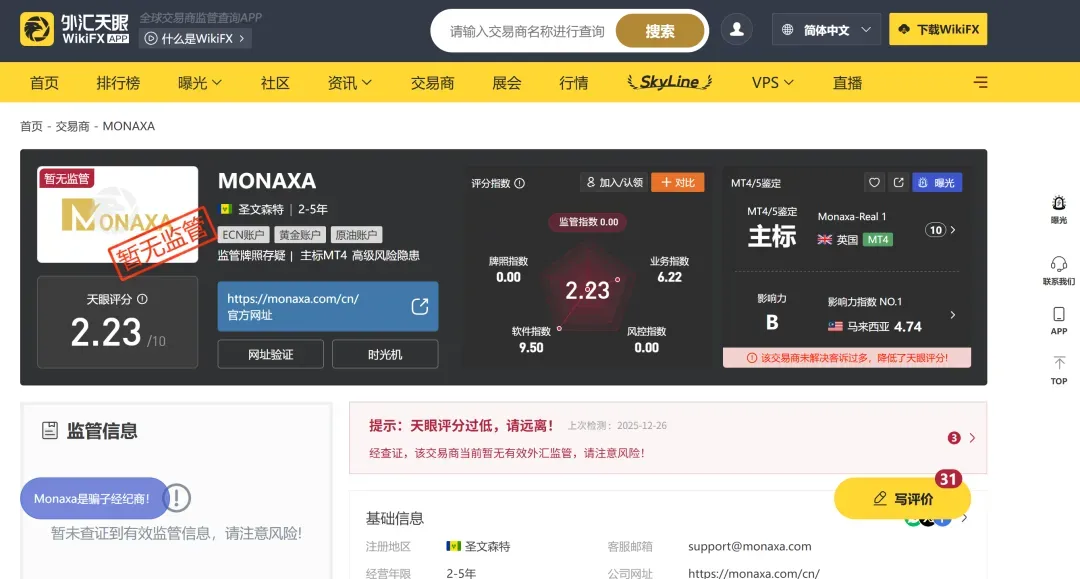Open the 首页 nav tab
The height and width of the screenshot is (579, 1080).
click(44, 83)
